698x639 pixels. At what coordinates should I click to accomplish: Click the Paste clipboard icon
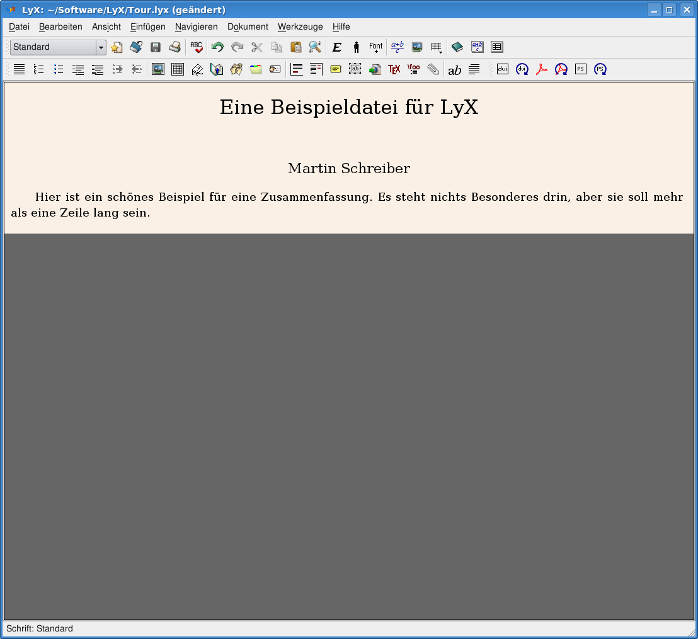[x=296, y=47]
